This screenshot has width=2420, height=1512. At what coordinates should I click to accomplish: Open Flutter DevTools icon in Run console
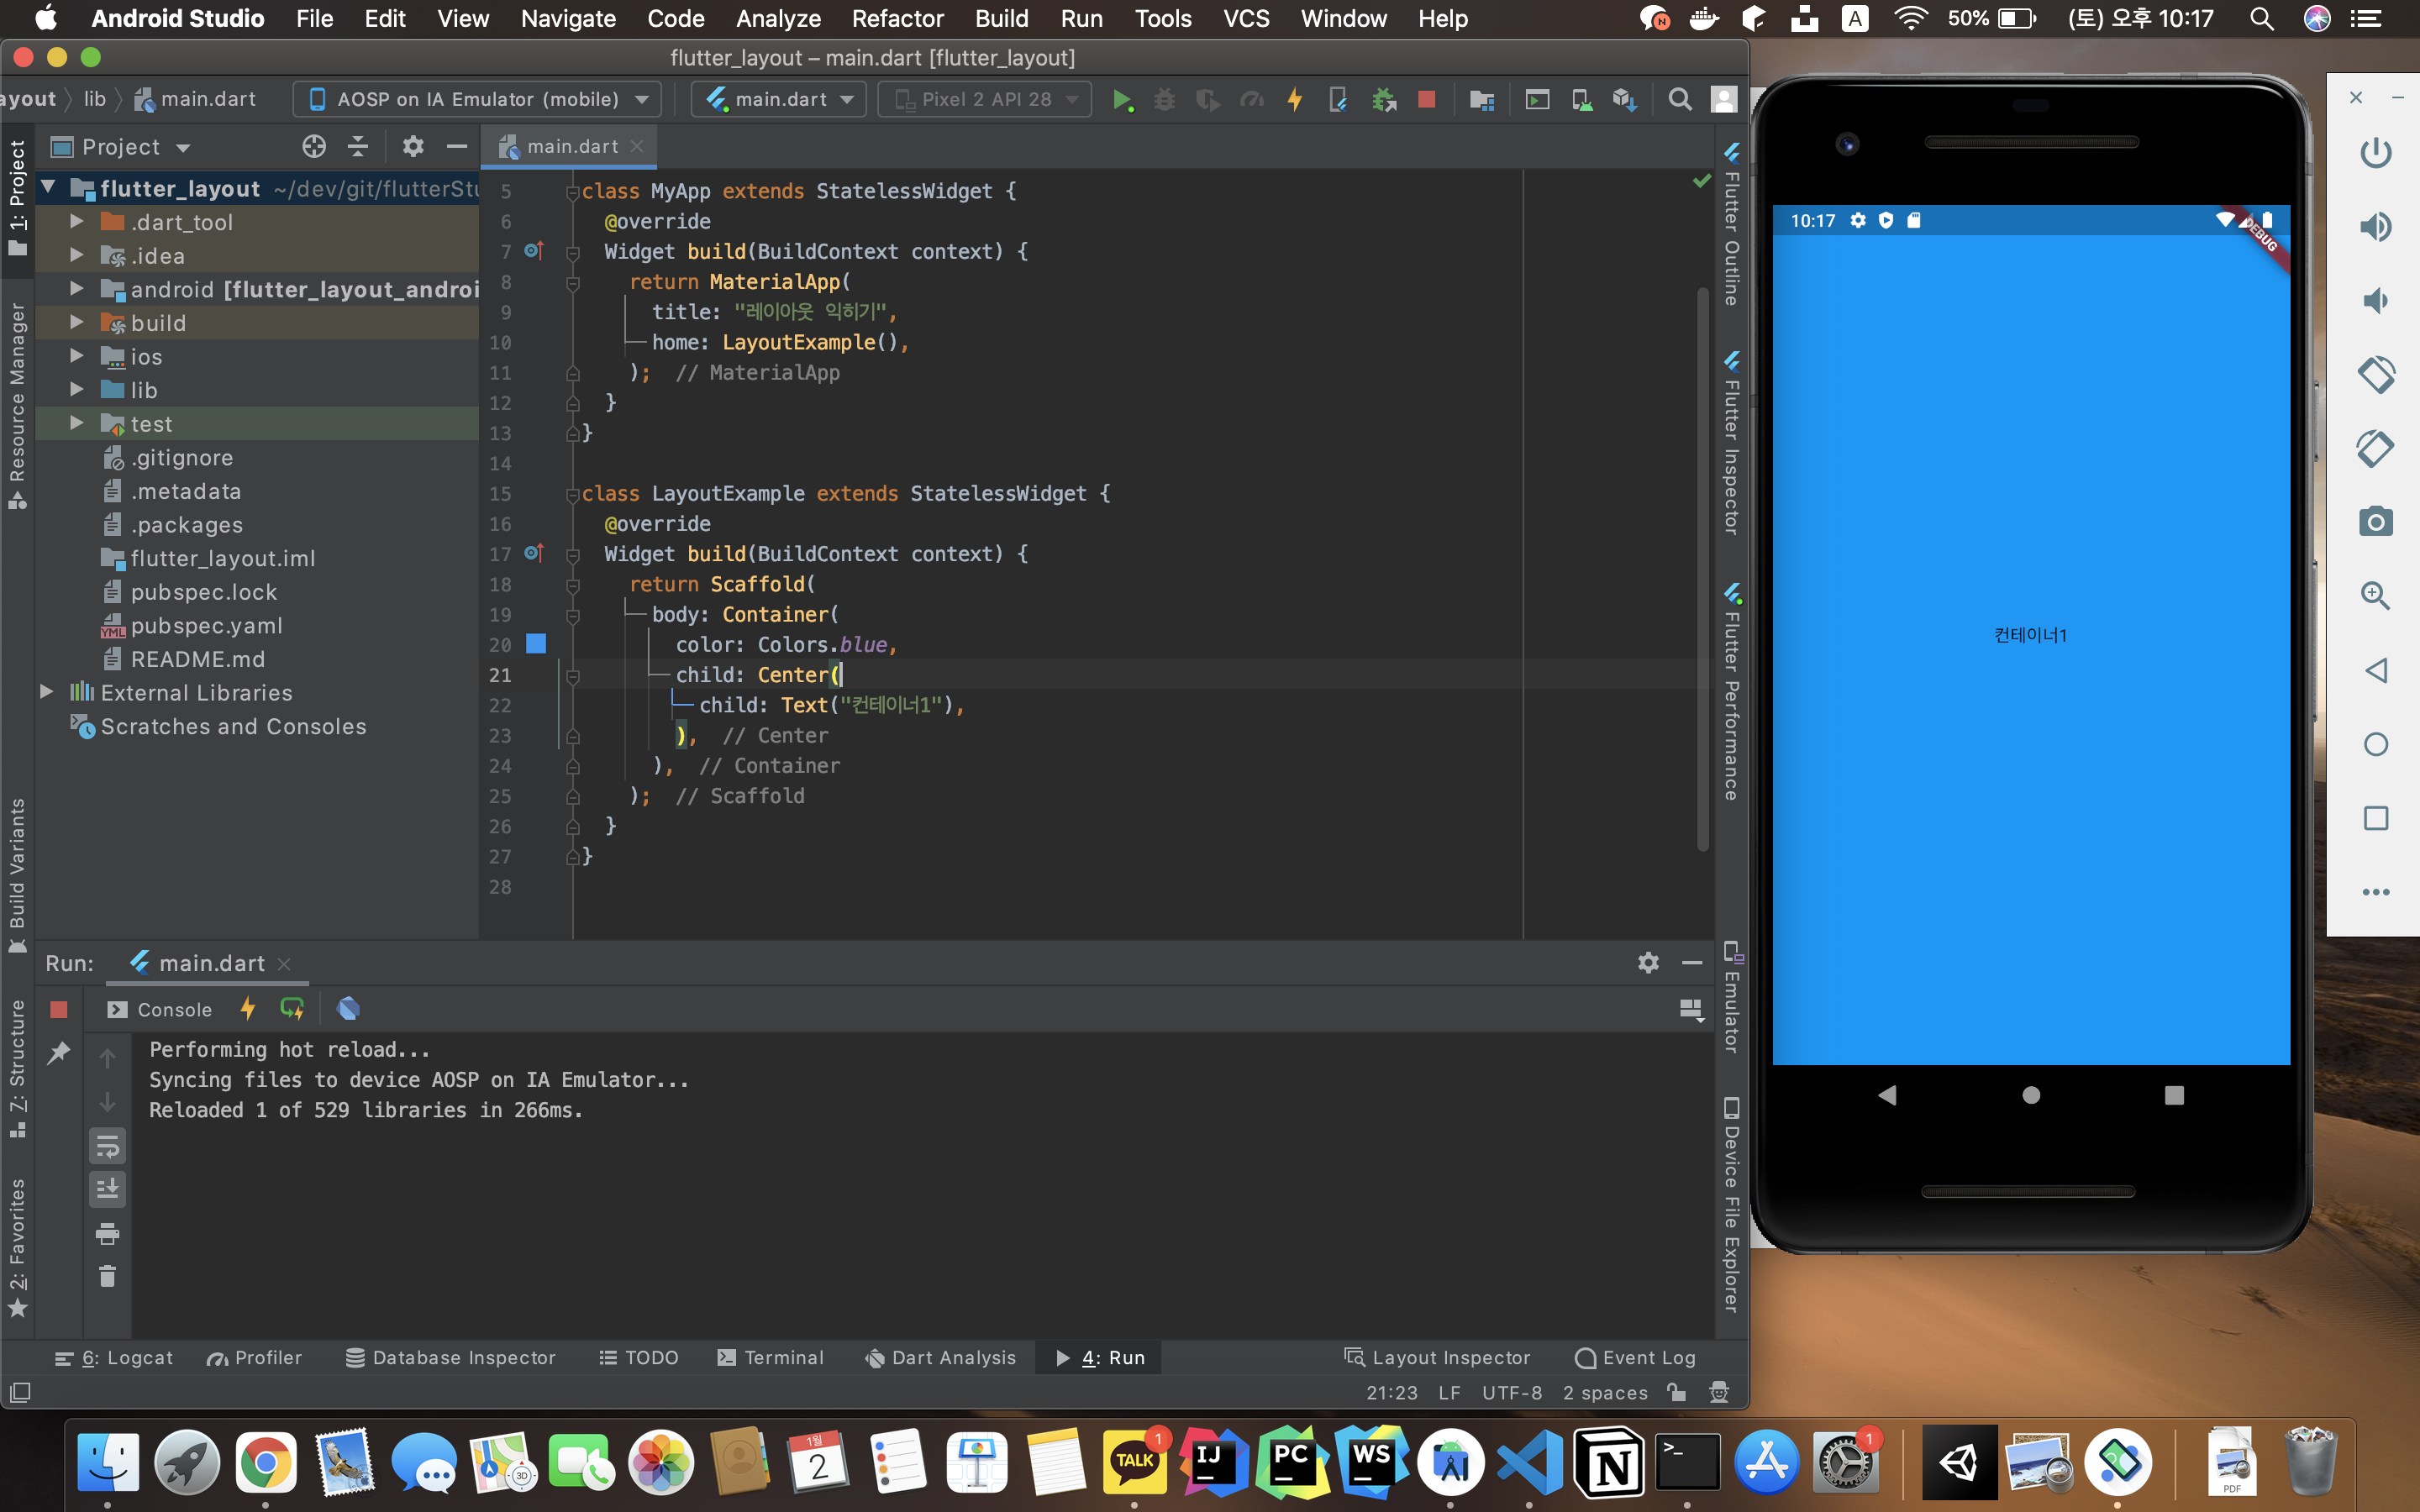click(348, 1009)
